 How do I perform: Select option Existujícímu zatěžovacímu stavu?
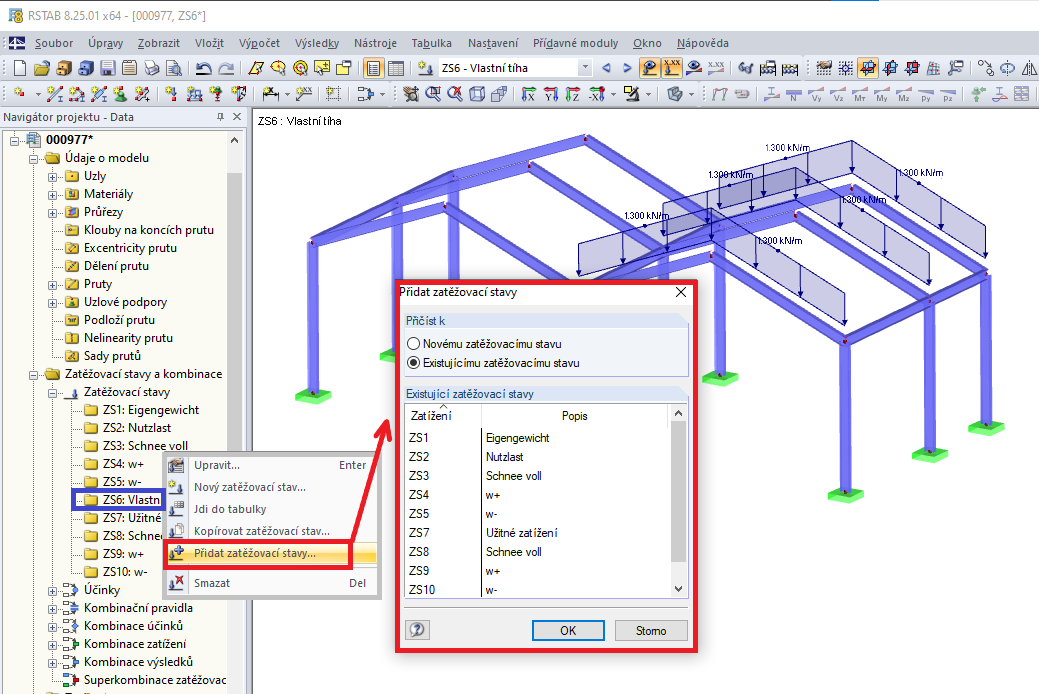[494, 363]
